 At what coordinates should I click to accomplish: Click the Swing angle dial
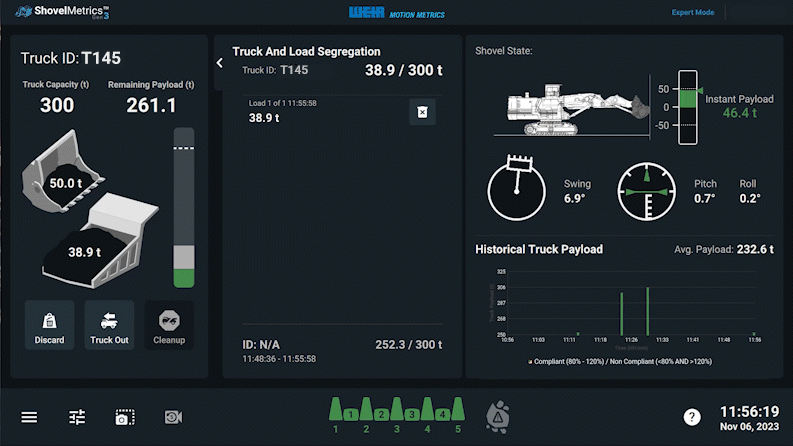pyautogui.click(x=516, y=190)
